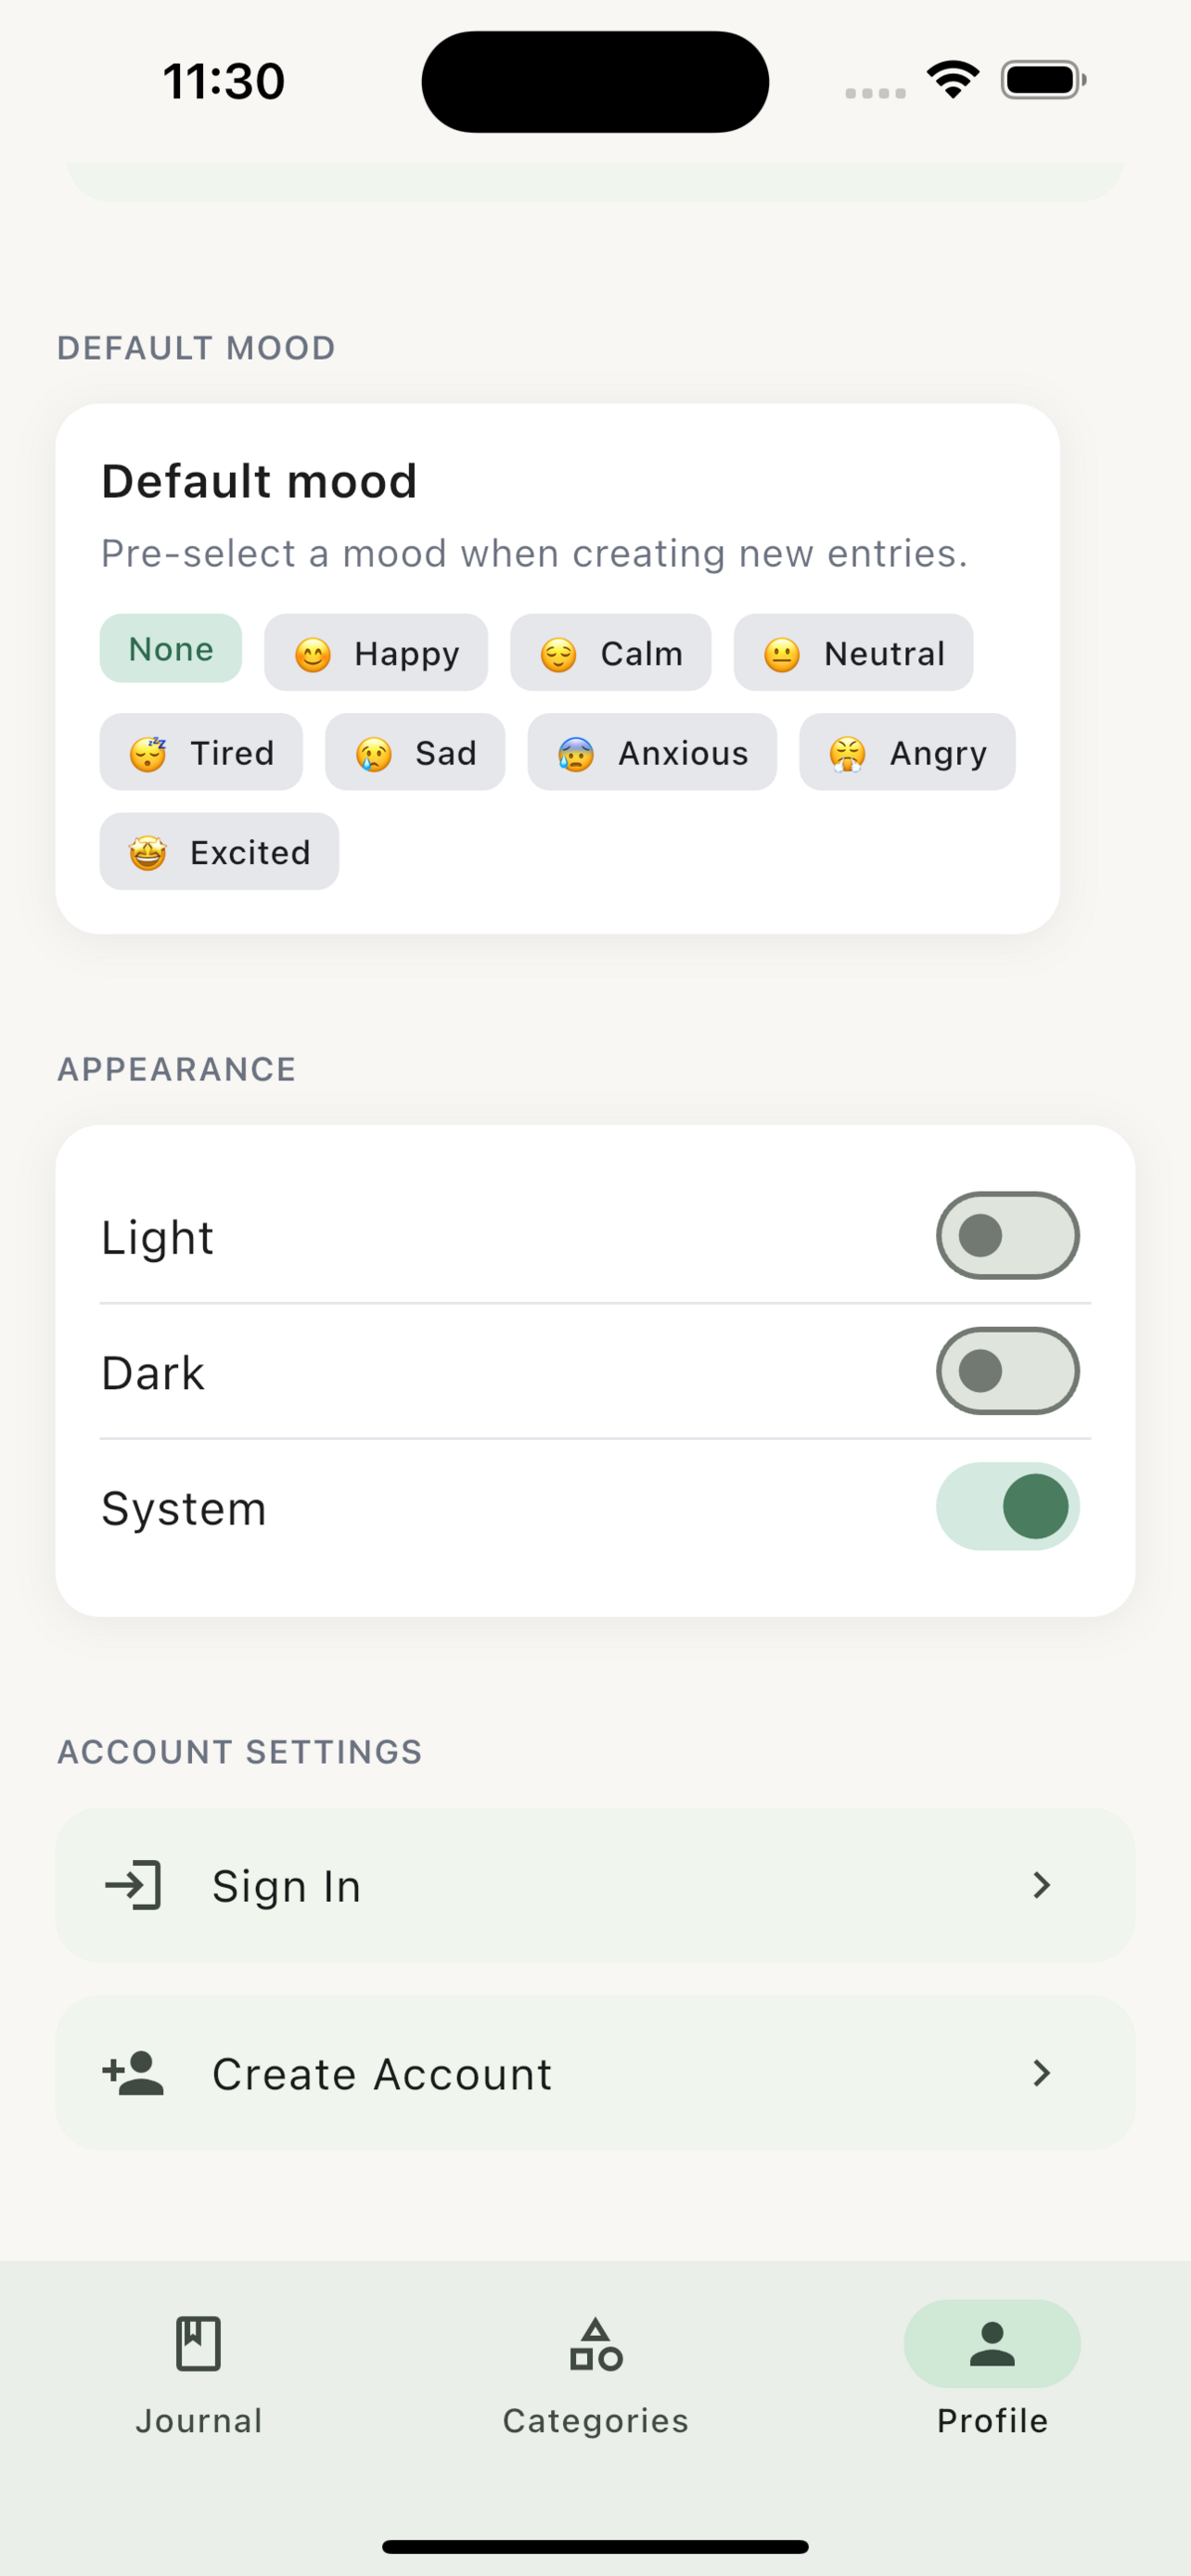
Task: Switch to the Categories tab label
Action: click(596, 2420)
